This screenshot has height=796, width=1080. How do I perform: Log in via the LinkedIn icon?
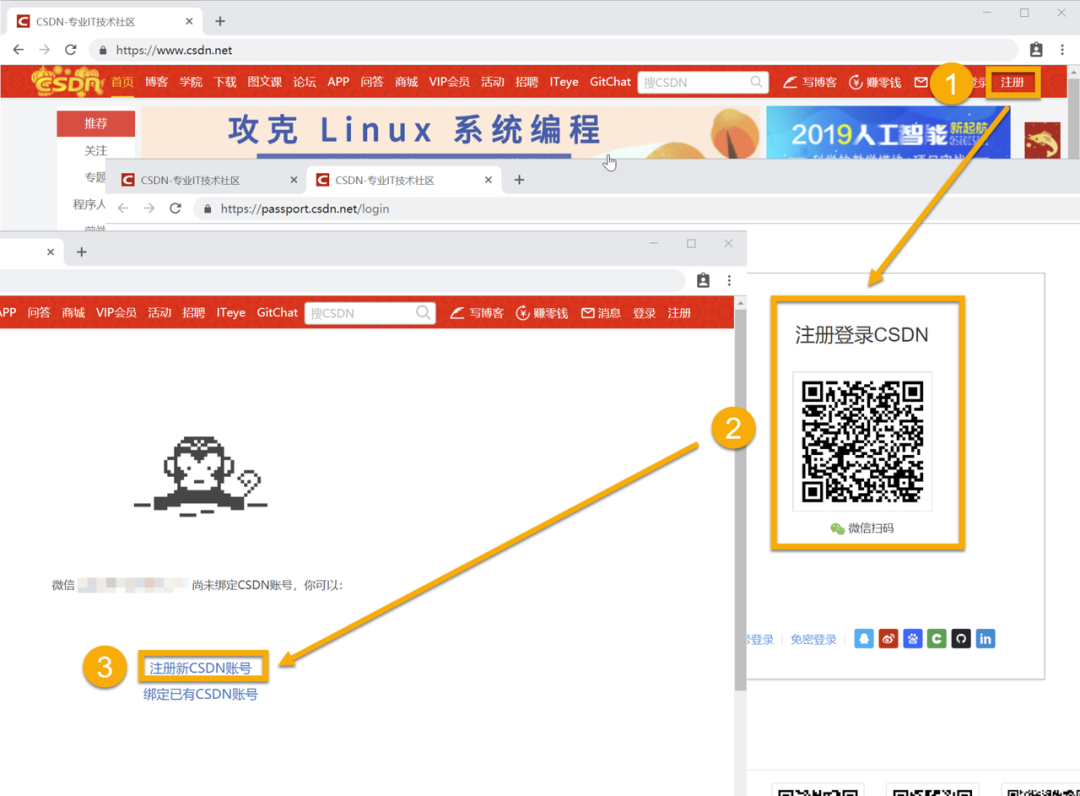point(985,638)
